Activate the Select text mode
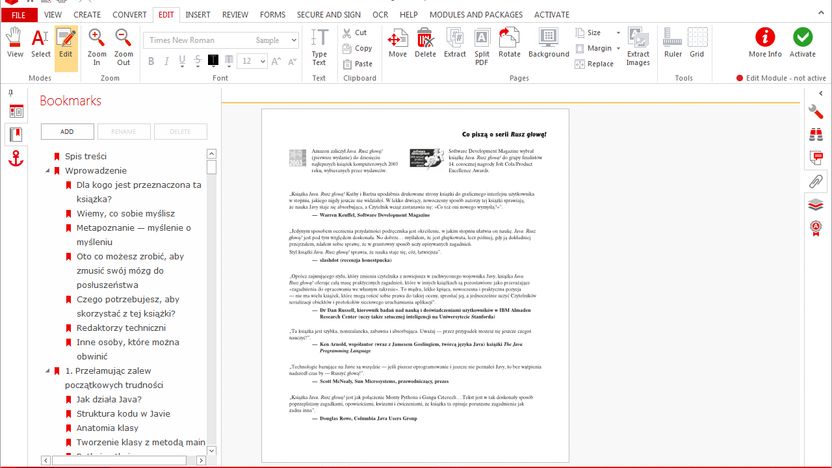 tap(40, 42)
